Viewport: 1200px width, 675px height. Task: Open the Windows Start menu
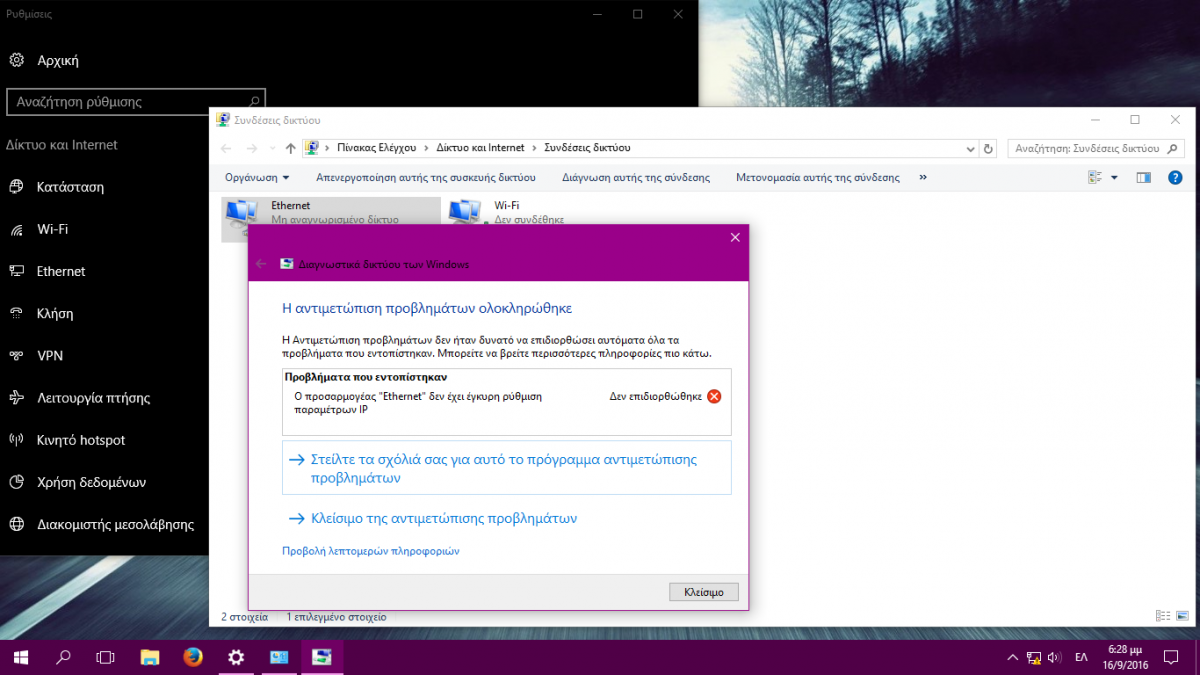[x=20, y=657]
